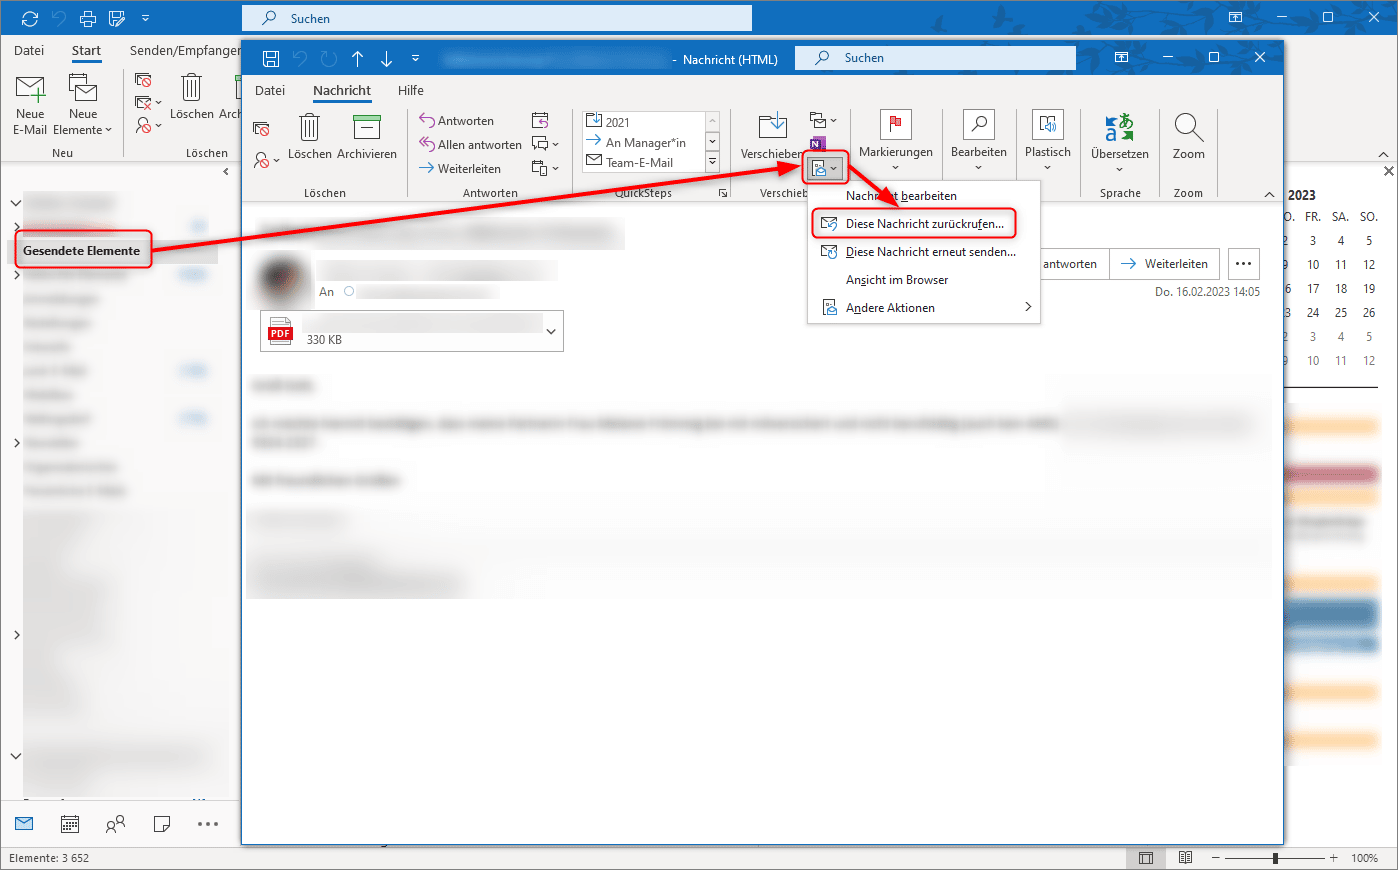The height and width of the screenshot is (870, 1398).
Task: Switch to the Hilfe ribbon tab
Action: 410,90
